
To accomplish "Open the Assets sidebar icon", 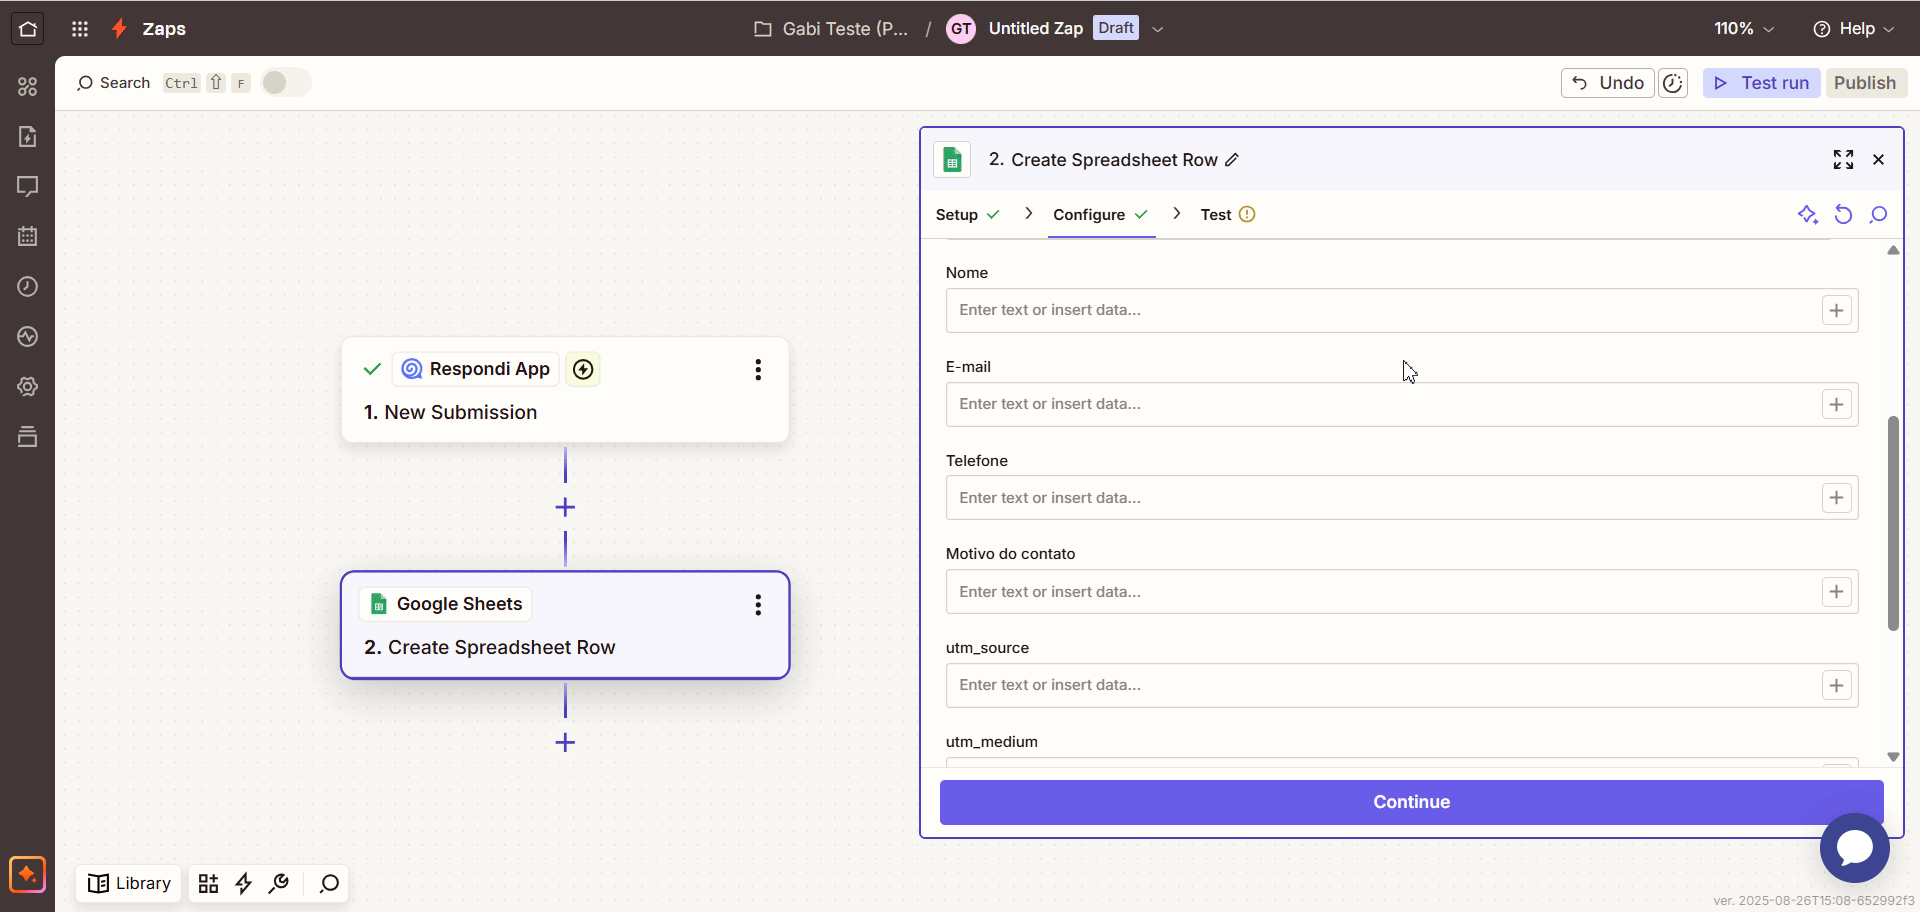I will tap(28, 87).
